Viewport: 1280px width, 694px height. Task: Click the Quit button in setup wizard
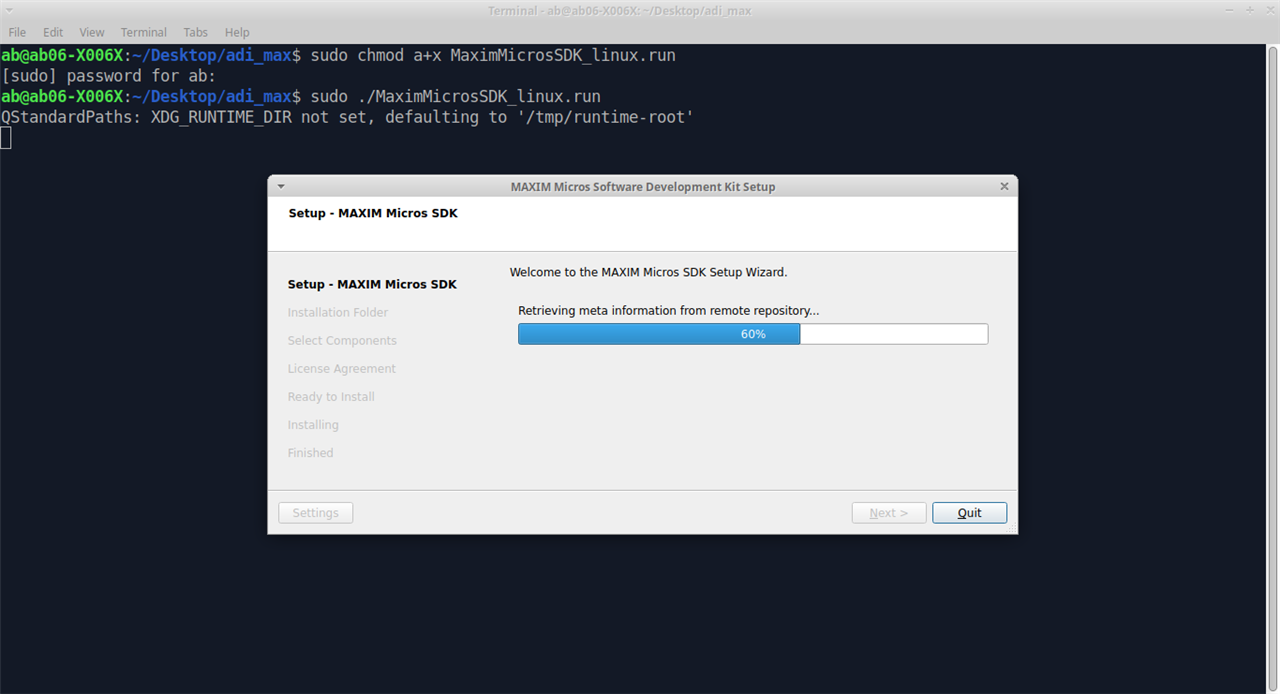[969, 513]
